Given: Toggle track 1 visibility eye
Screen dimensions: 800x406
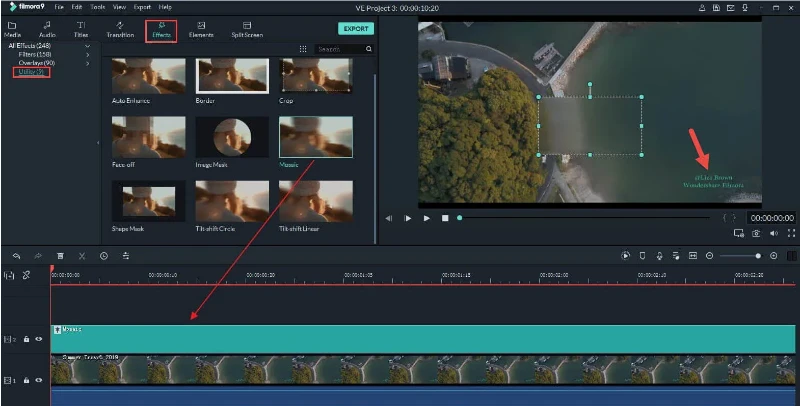Looking at the screenshot, I should coord(39,380).
